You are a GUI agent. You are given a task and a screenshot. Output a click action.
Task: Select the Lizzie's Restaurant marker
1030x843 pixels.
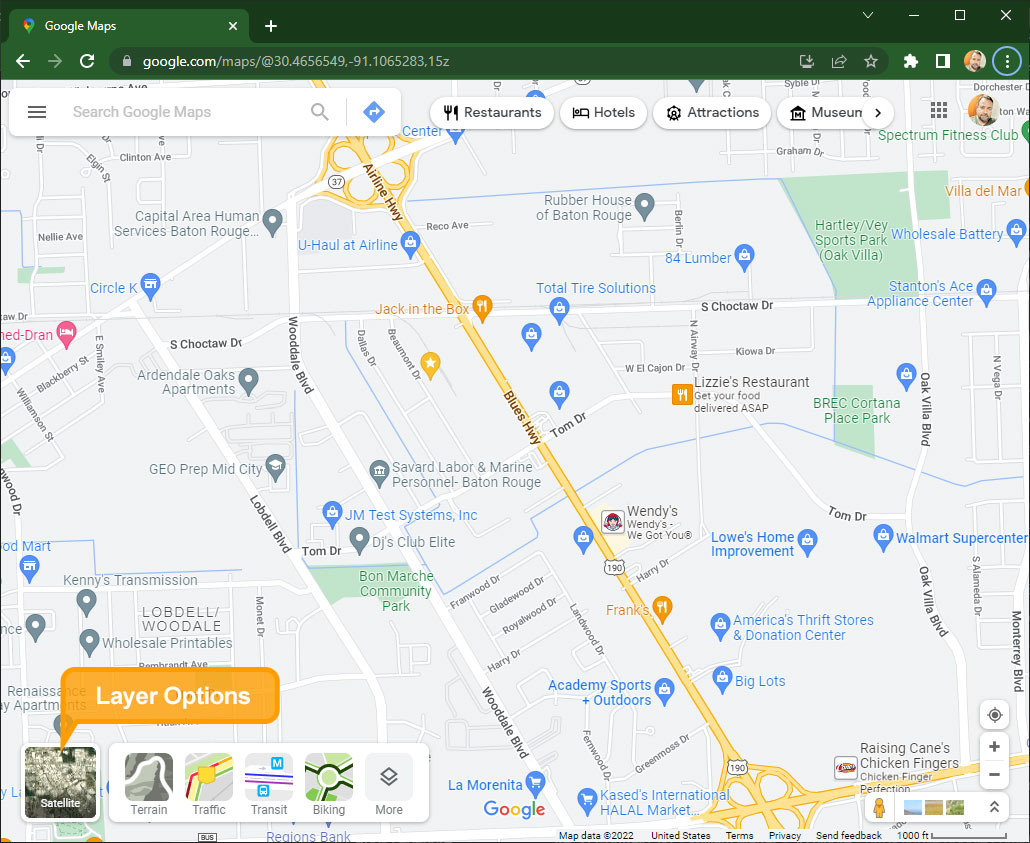point(683,394)
